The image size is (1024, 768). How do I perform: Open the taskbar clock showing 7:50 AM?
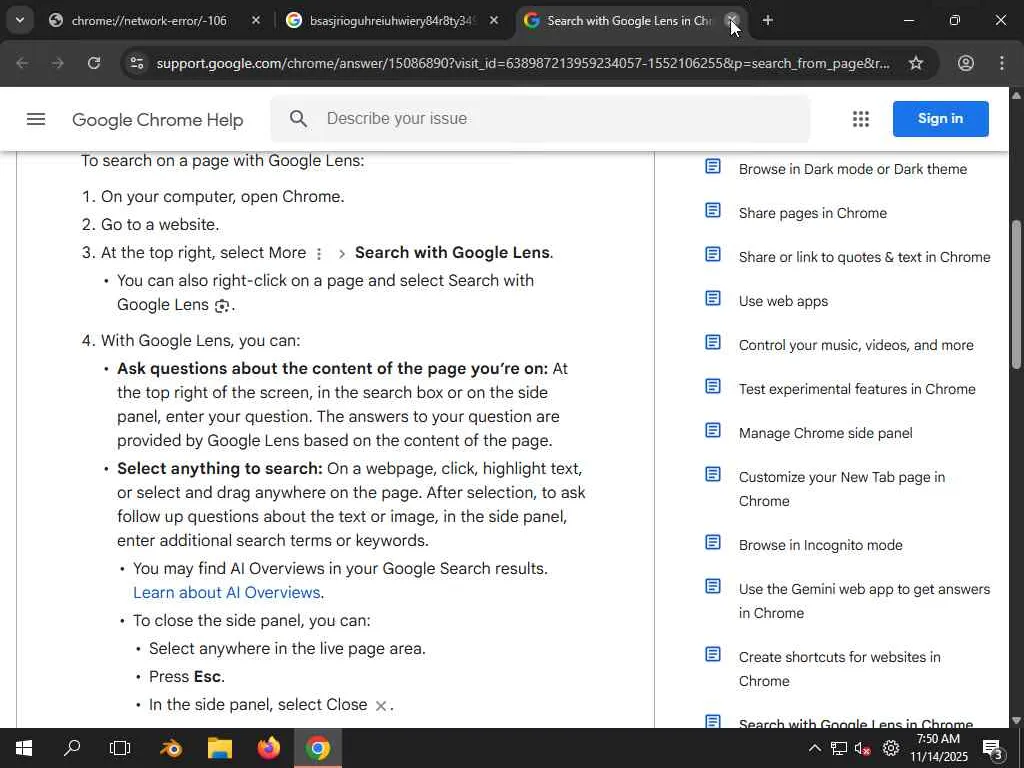(x=938, y=748)
